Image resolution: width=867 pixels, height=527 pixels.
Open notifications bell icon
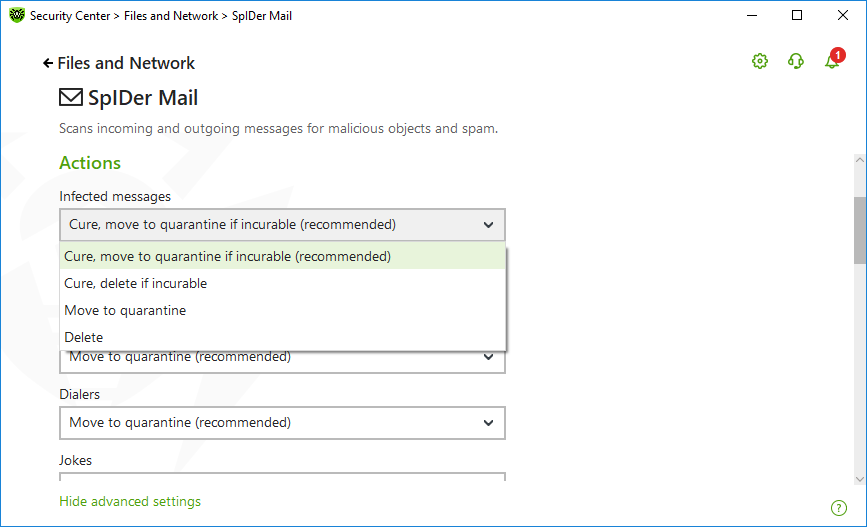tap(831, 62)
